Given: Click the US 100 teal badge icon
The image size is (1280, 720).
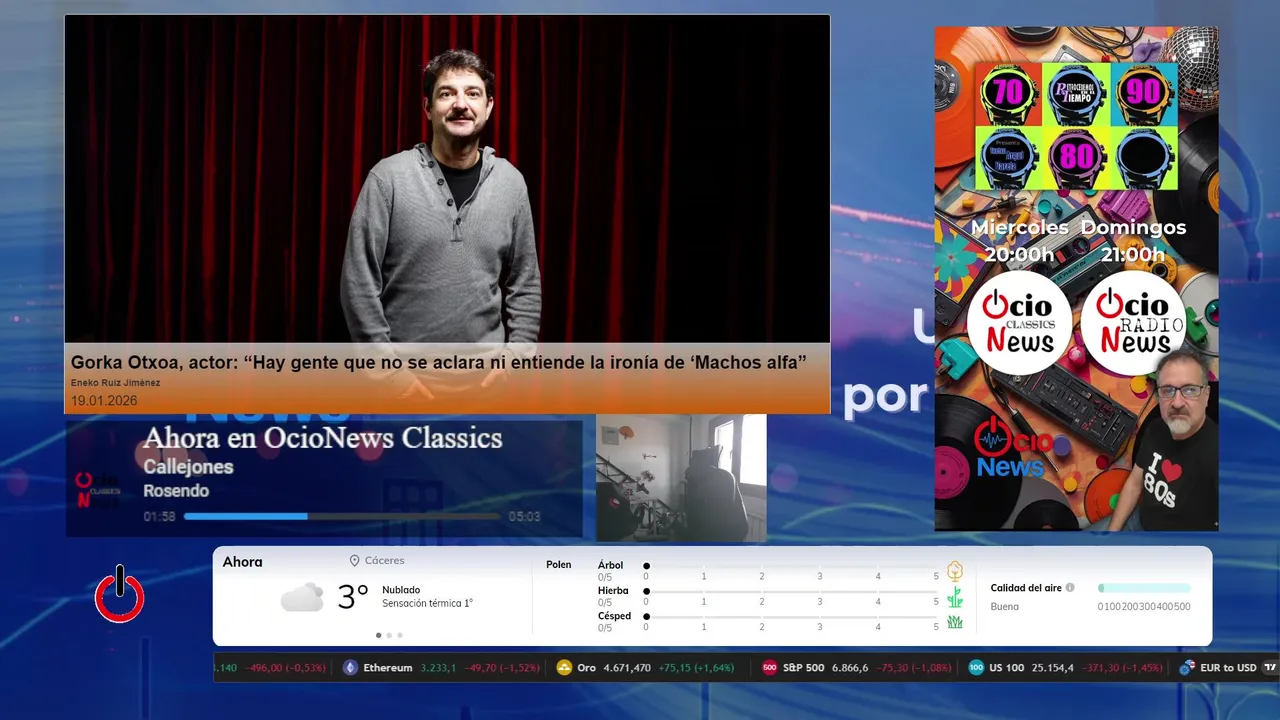Looking at the screenshot, I should [976, 668].
